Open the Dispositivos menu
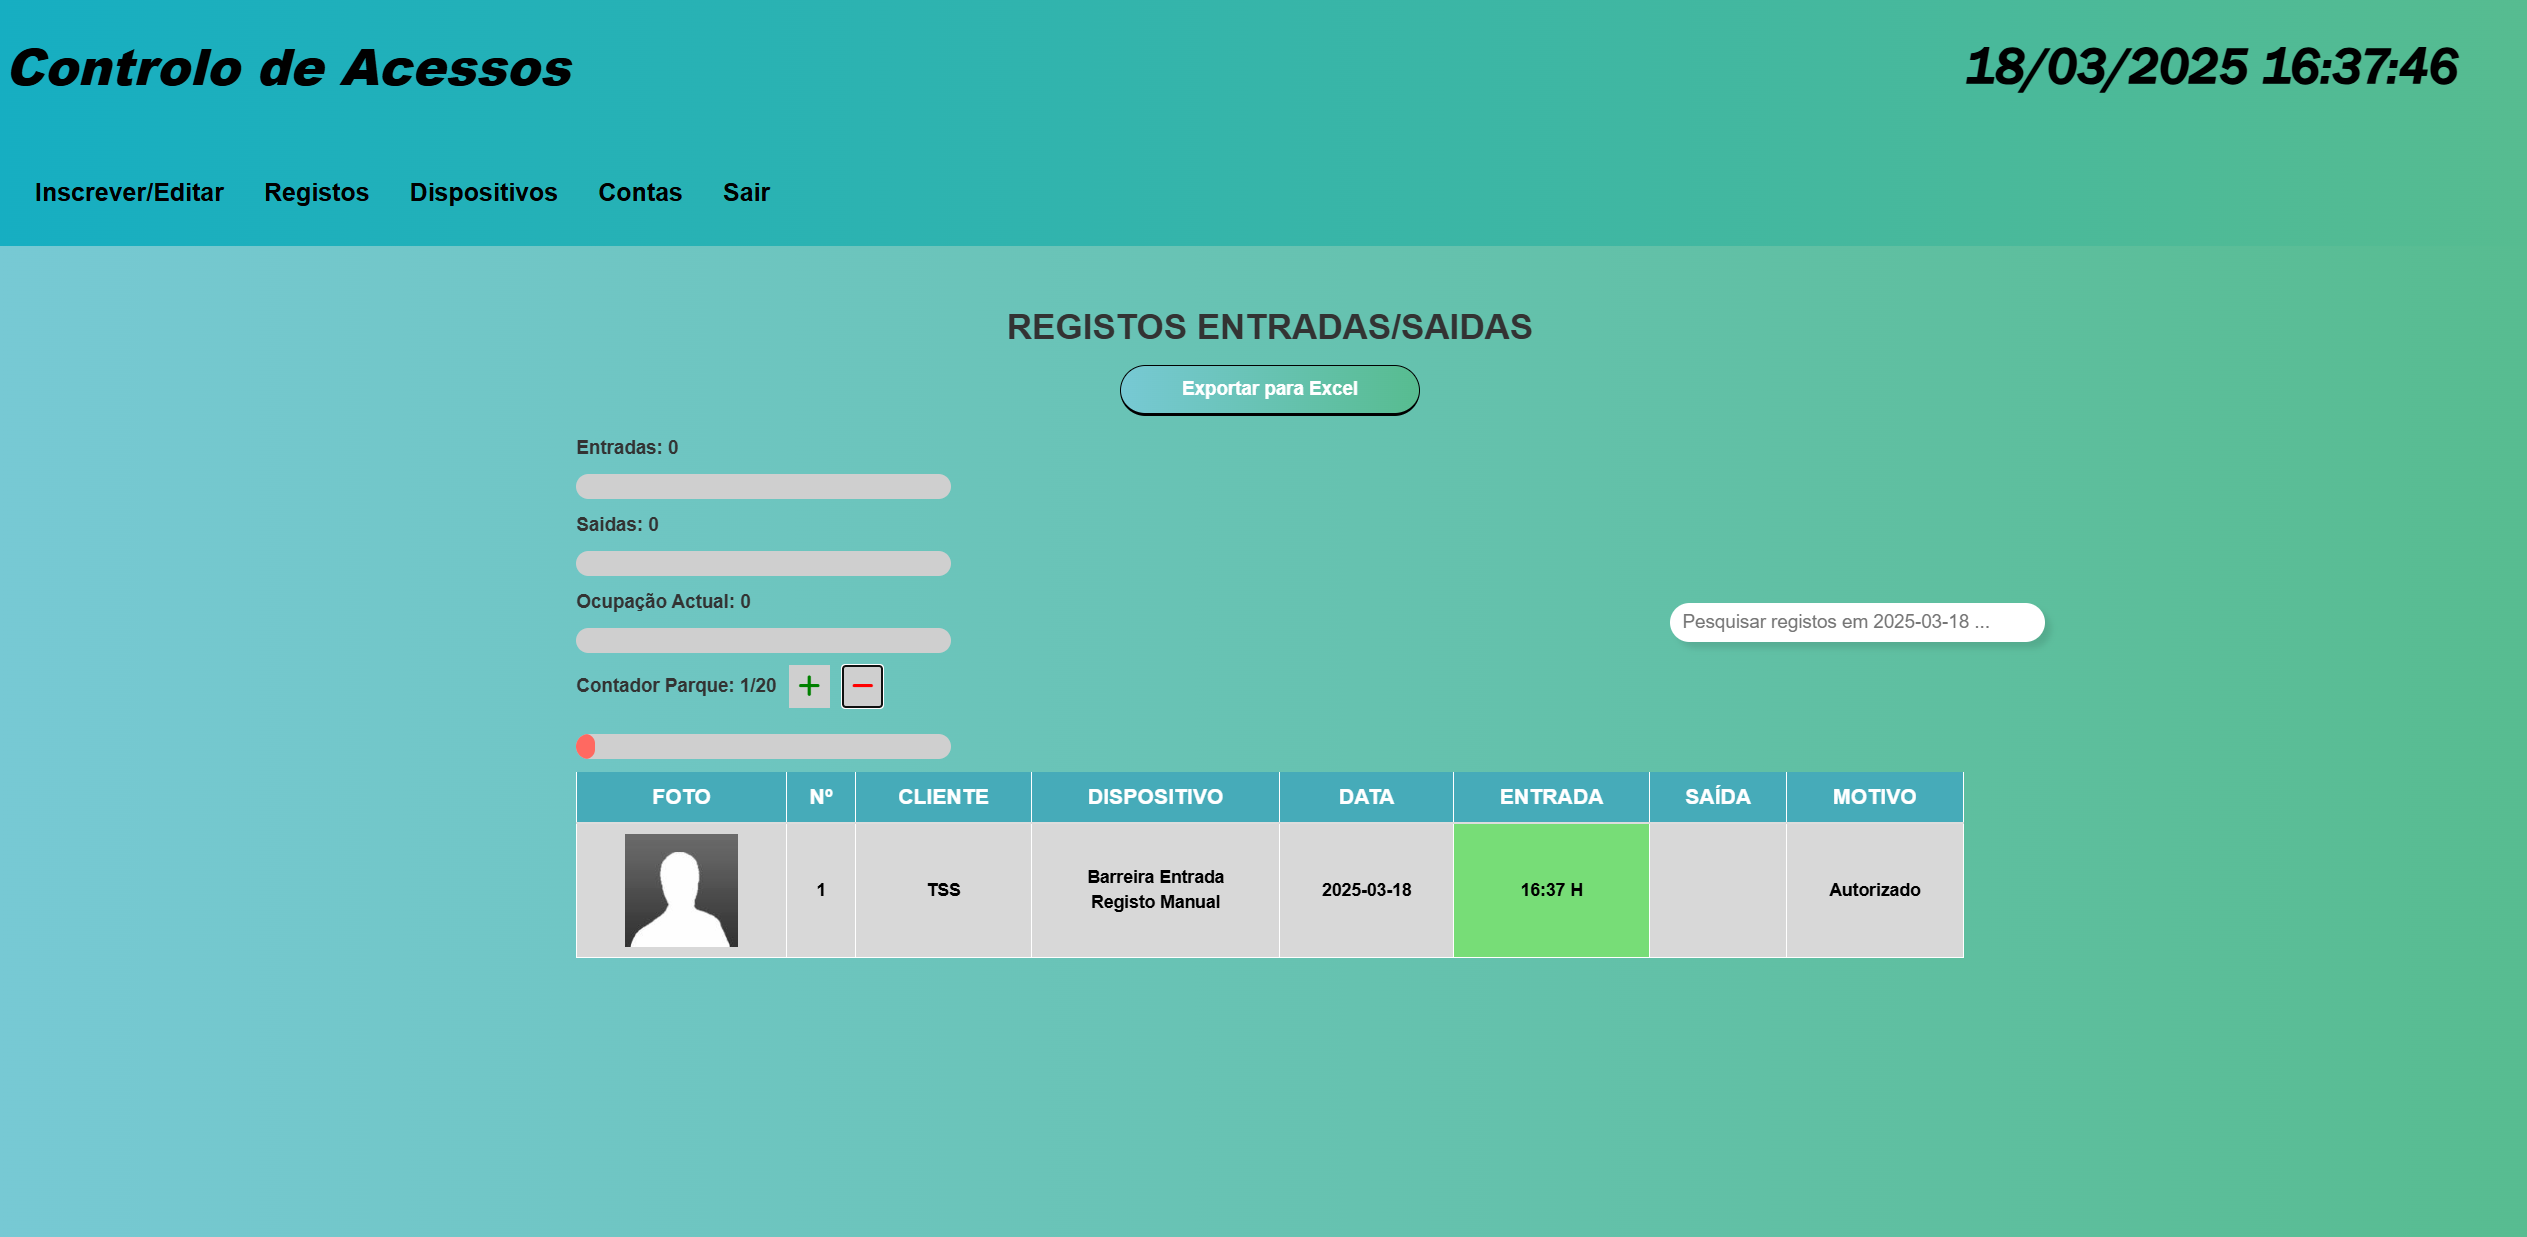 coord(483,192)
